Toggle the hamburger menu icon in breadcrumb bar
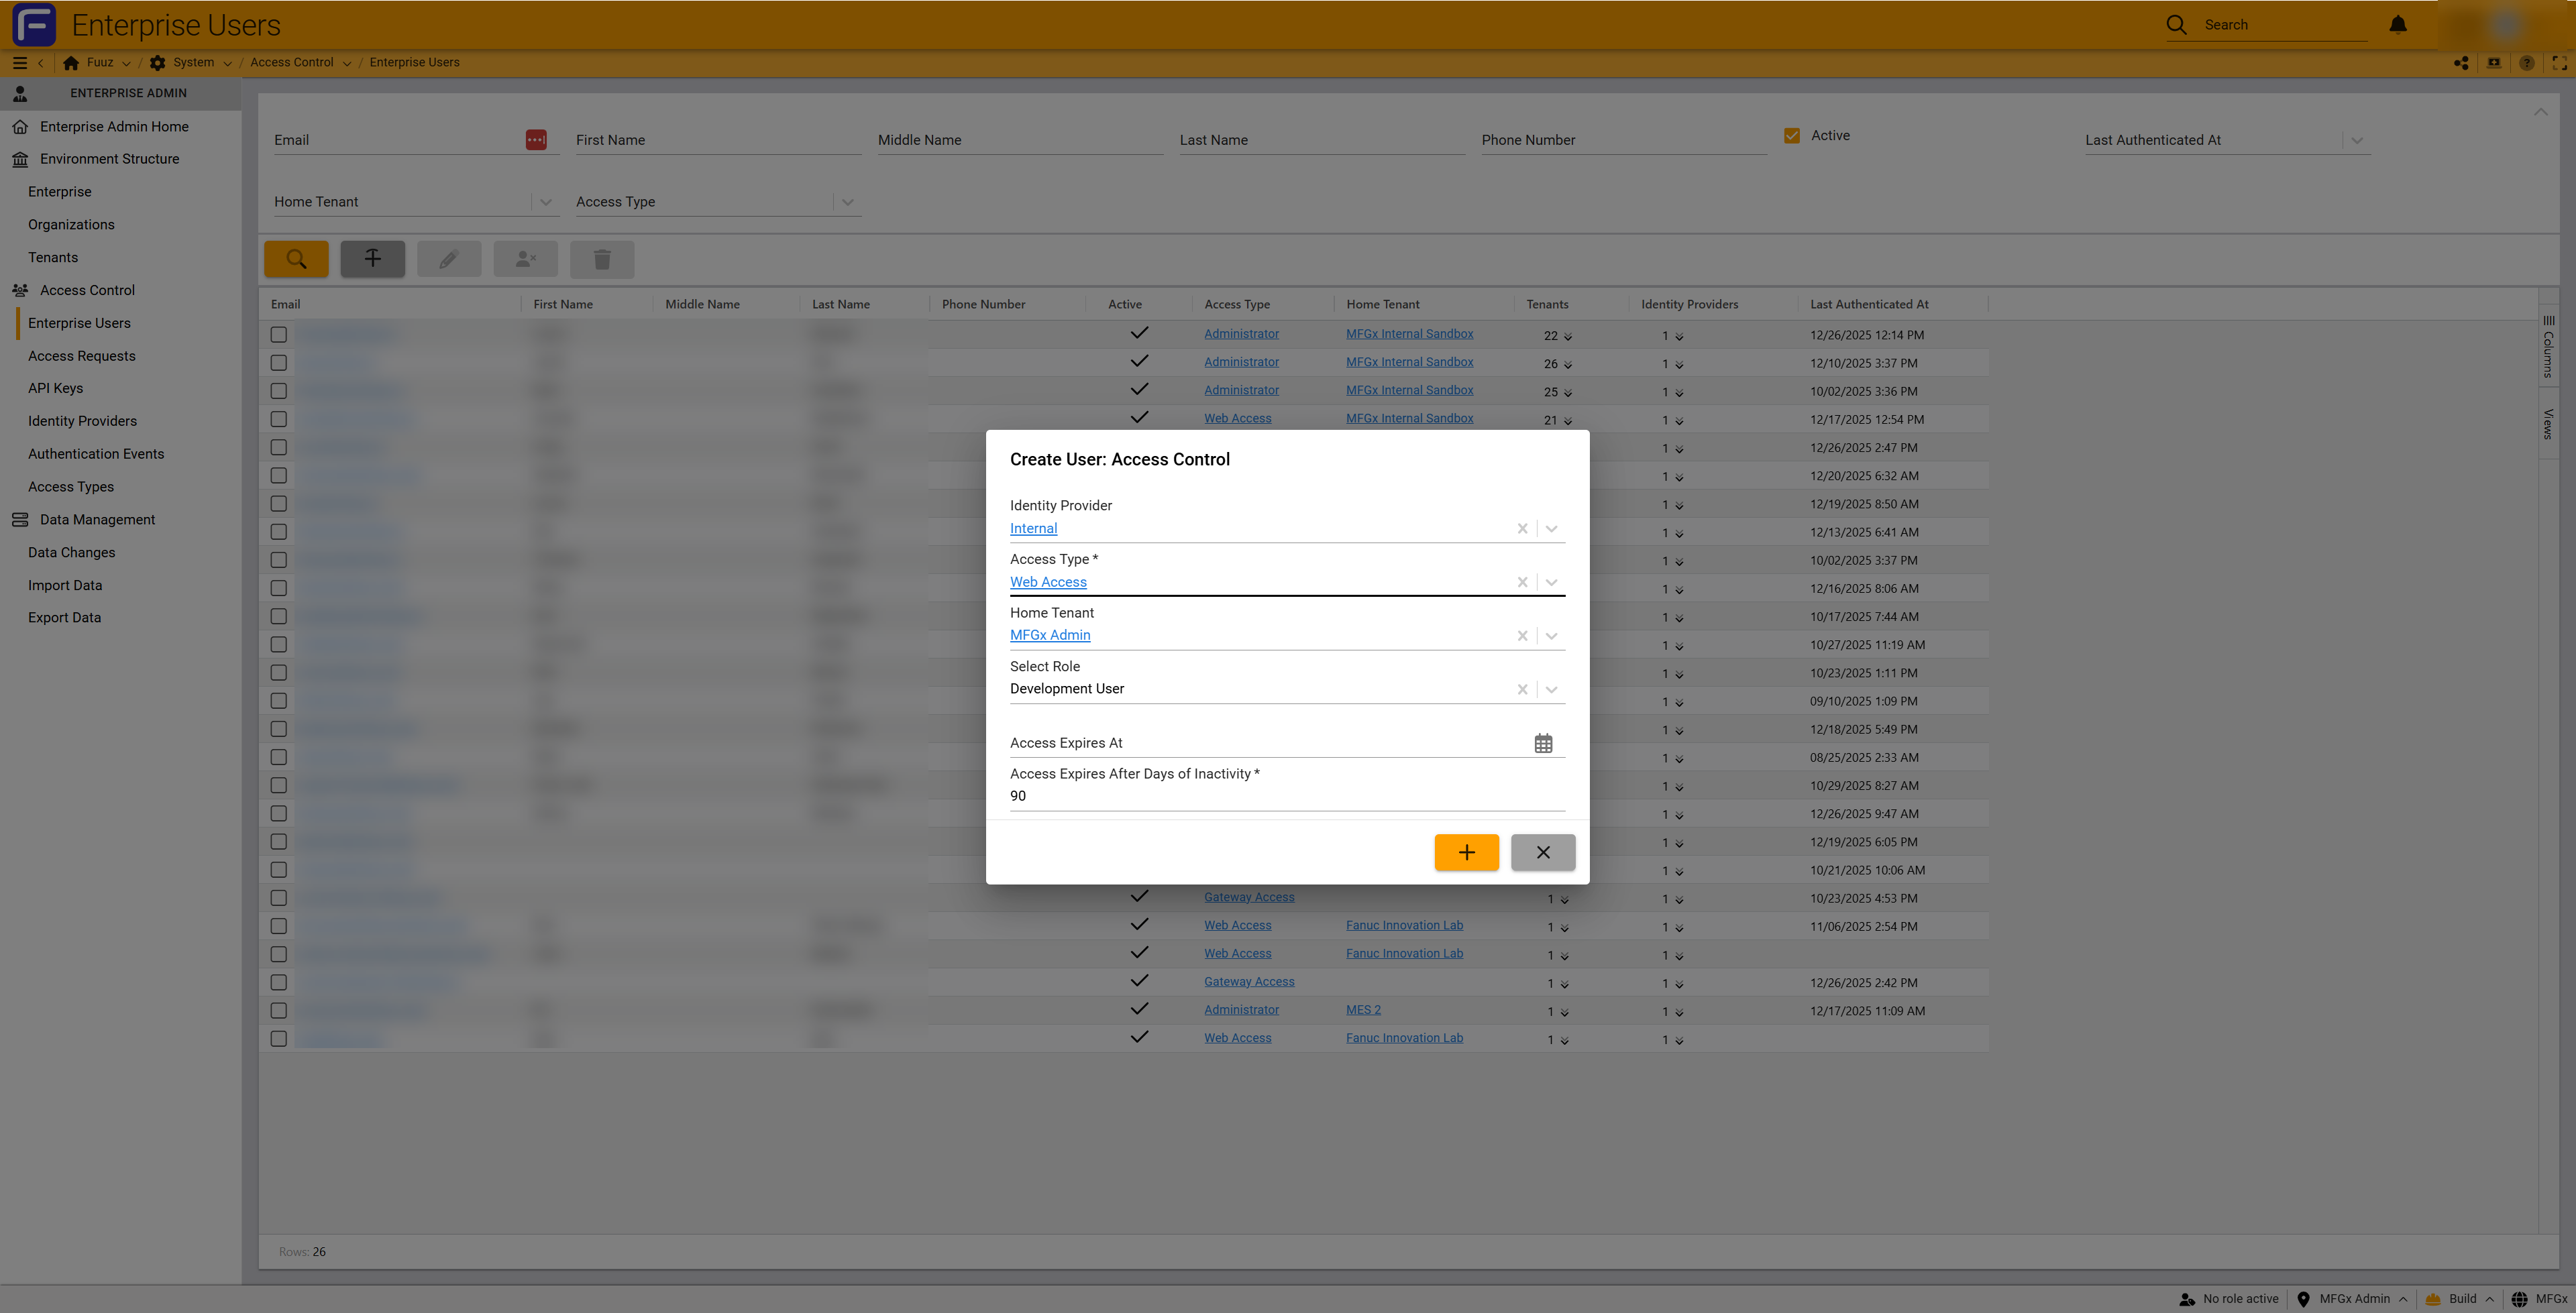Image resolution: width=2576 pixels, height=1313 pixels. (x=19, y=62)
